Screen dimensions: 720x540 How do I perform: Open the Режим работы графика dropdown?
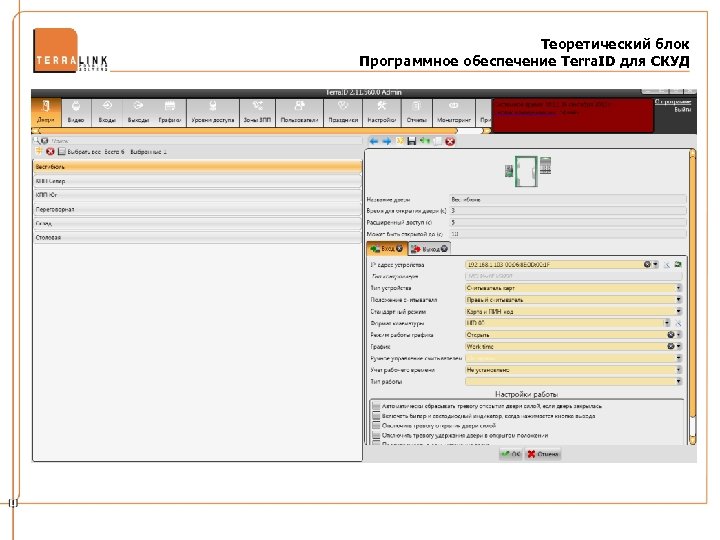click(x=678, y=335)
